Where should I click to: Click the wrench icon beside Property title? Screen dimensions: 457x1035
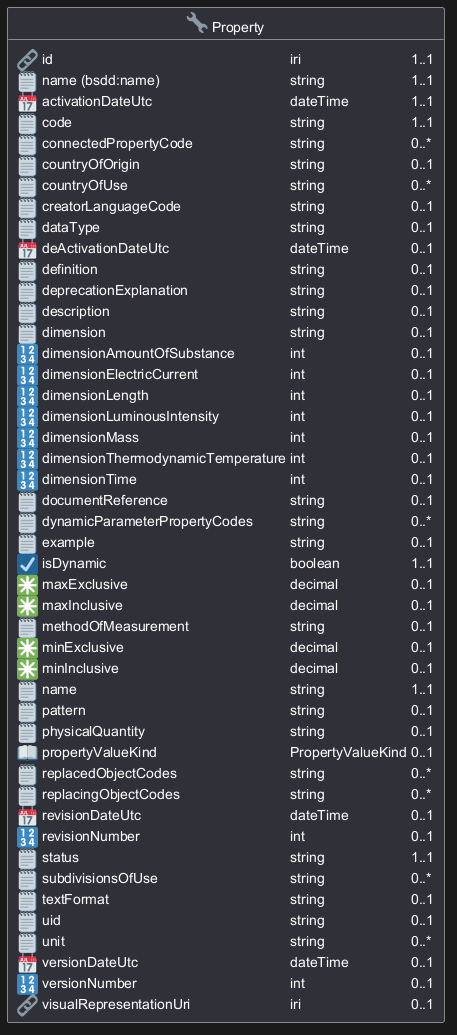tap(197, 24)
